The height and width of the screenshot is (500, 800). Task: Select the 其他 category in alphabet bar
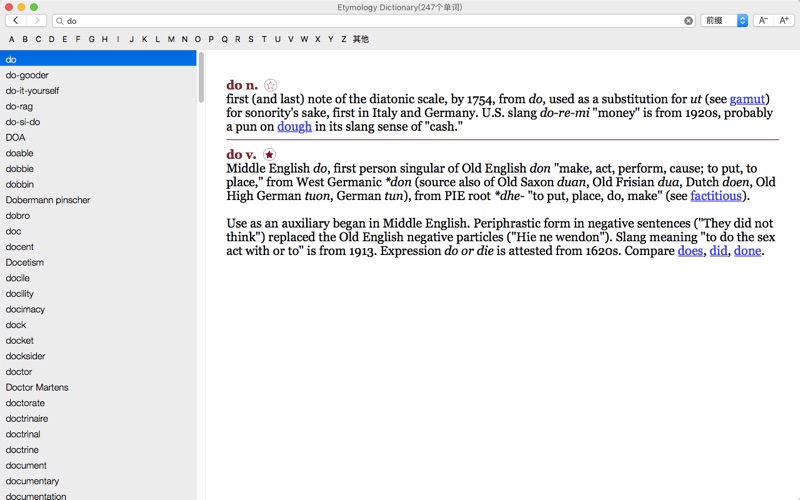pyautogui.click(x=361, y=39)
